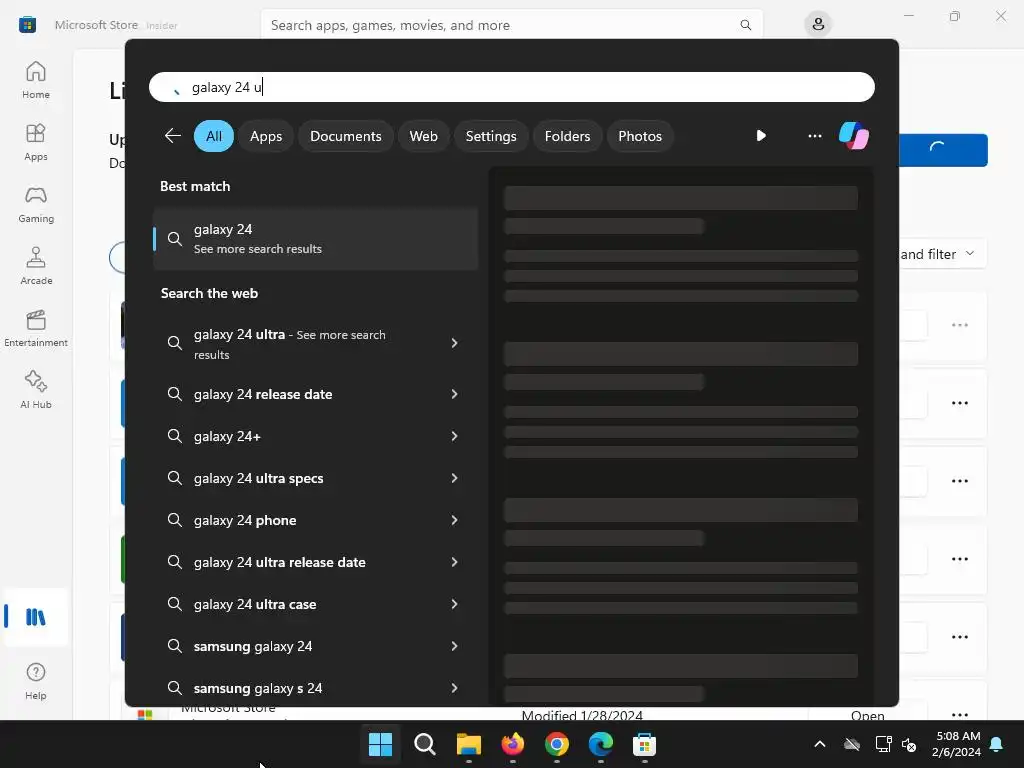Launch Google Chrome from taskbar
This screenshot has height=768, width=1024.
pos(556,744)
